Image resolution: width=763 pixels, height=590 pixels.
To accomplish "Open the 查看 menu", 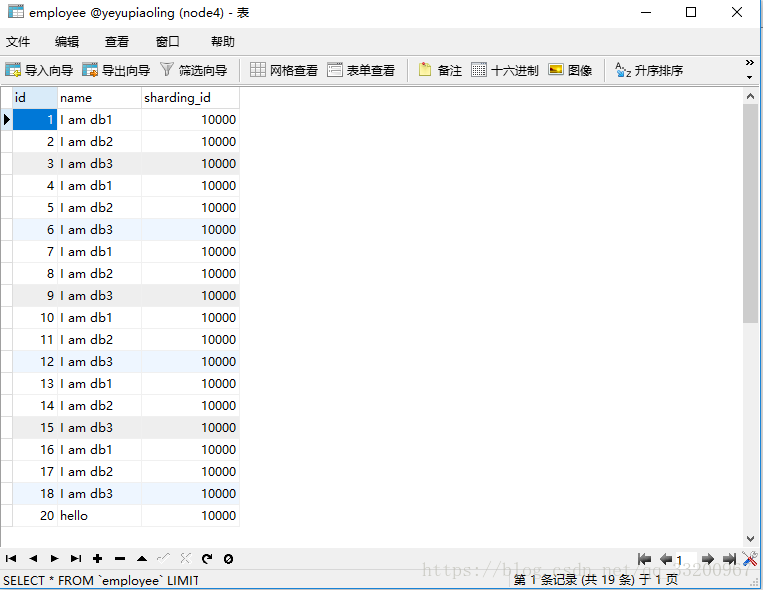I will (x=117, y=41).
